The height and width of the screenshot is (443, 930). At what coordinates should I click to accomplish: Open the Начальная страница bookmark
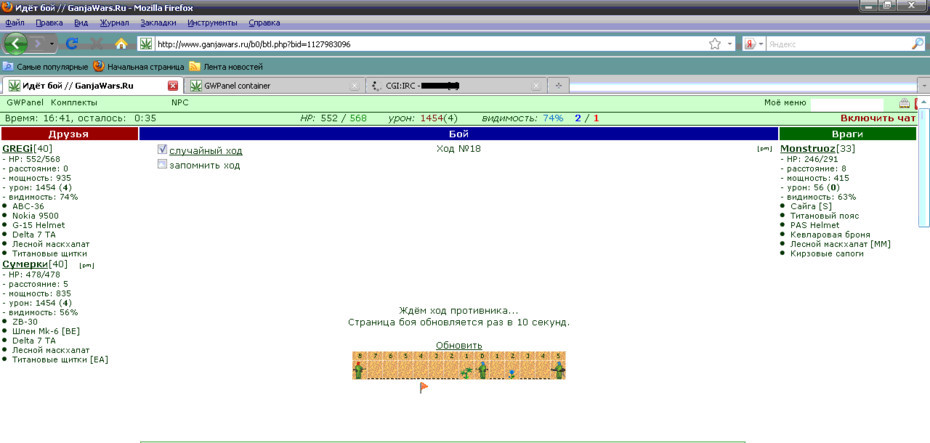[x=139, y=67]
